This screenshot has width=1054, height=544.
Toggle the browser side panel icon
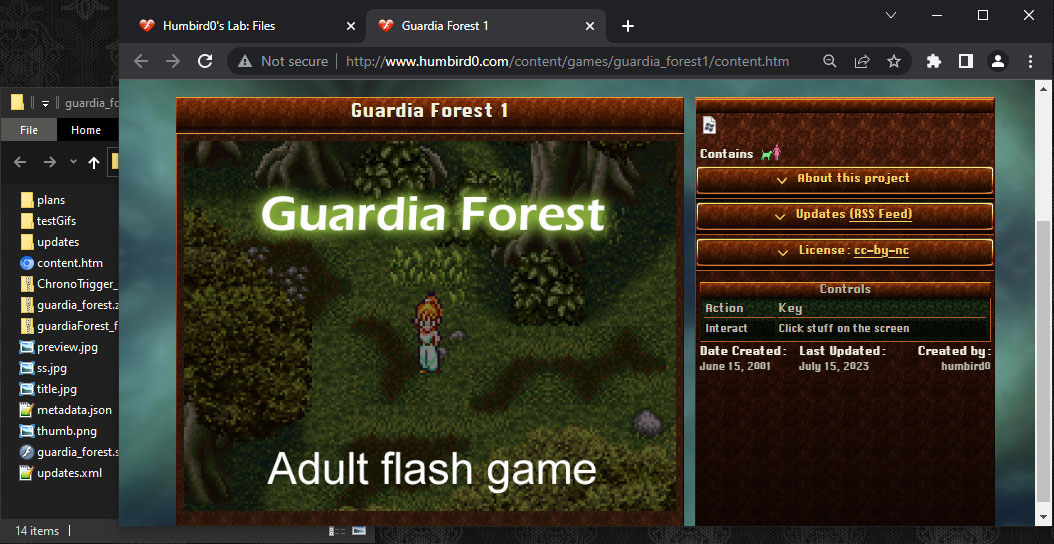(965, 61)
